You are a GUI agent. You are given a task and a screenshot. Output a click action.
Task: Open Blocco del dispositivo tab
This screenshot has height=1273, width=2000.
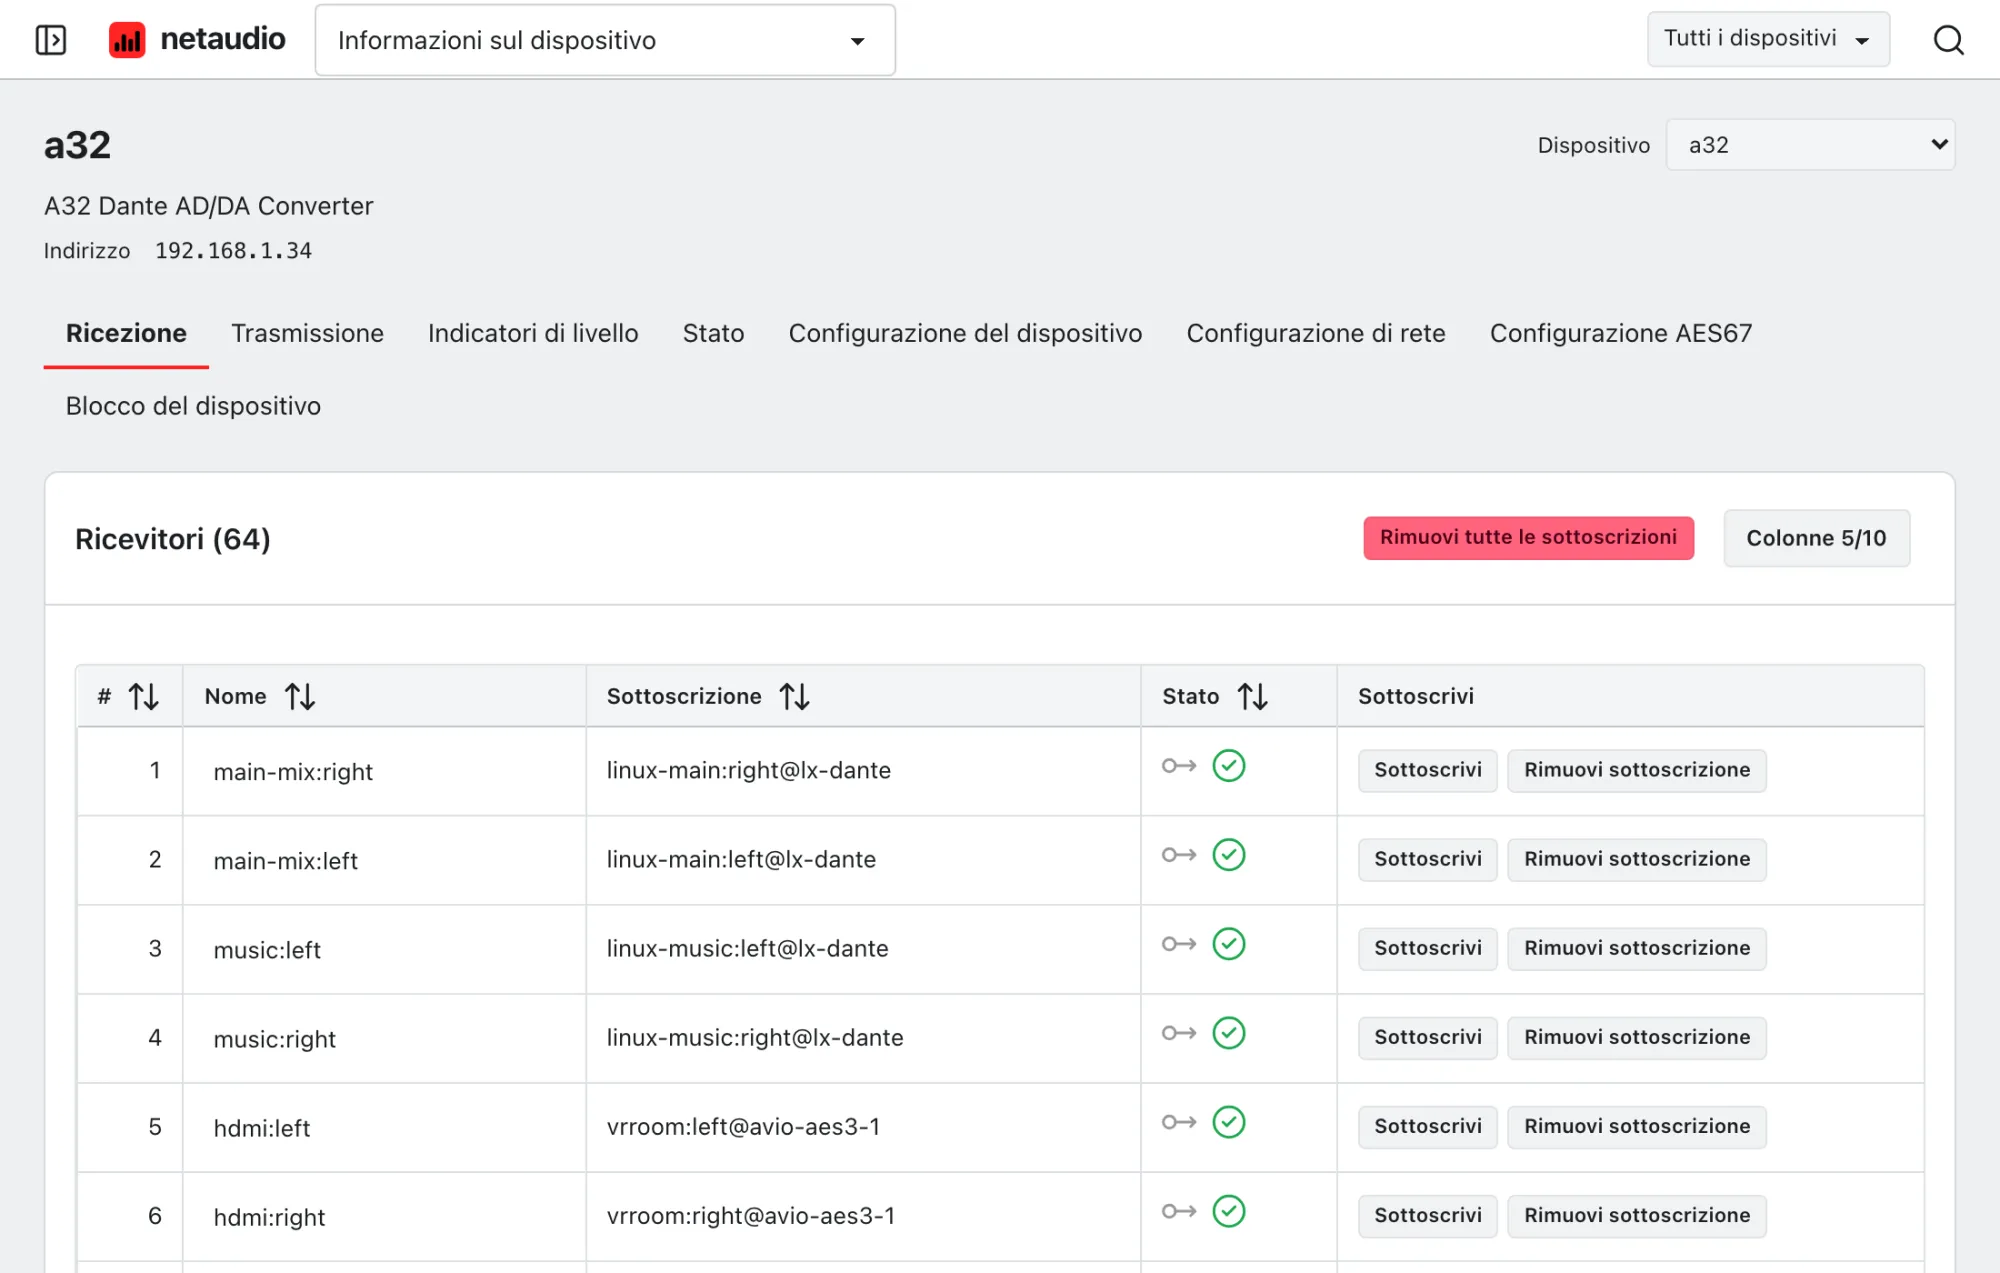[x=193, y=406]
